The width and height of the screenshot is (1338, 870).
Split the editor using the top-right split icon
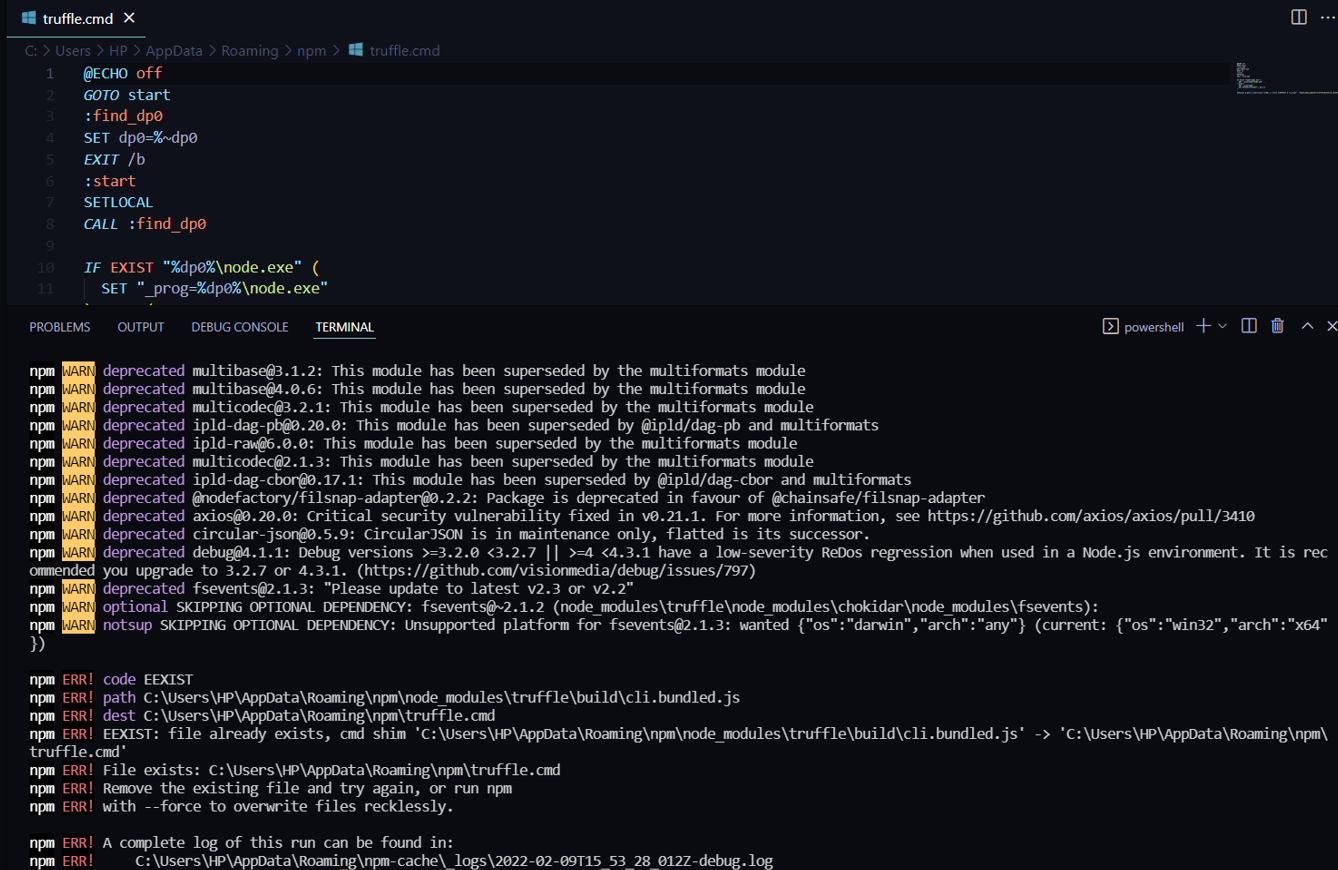[x=1297, y=17]
